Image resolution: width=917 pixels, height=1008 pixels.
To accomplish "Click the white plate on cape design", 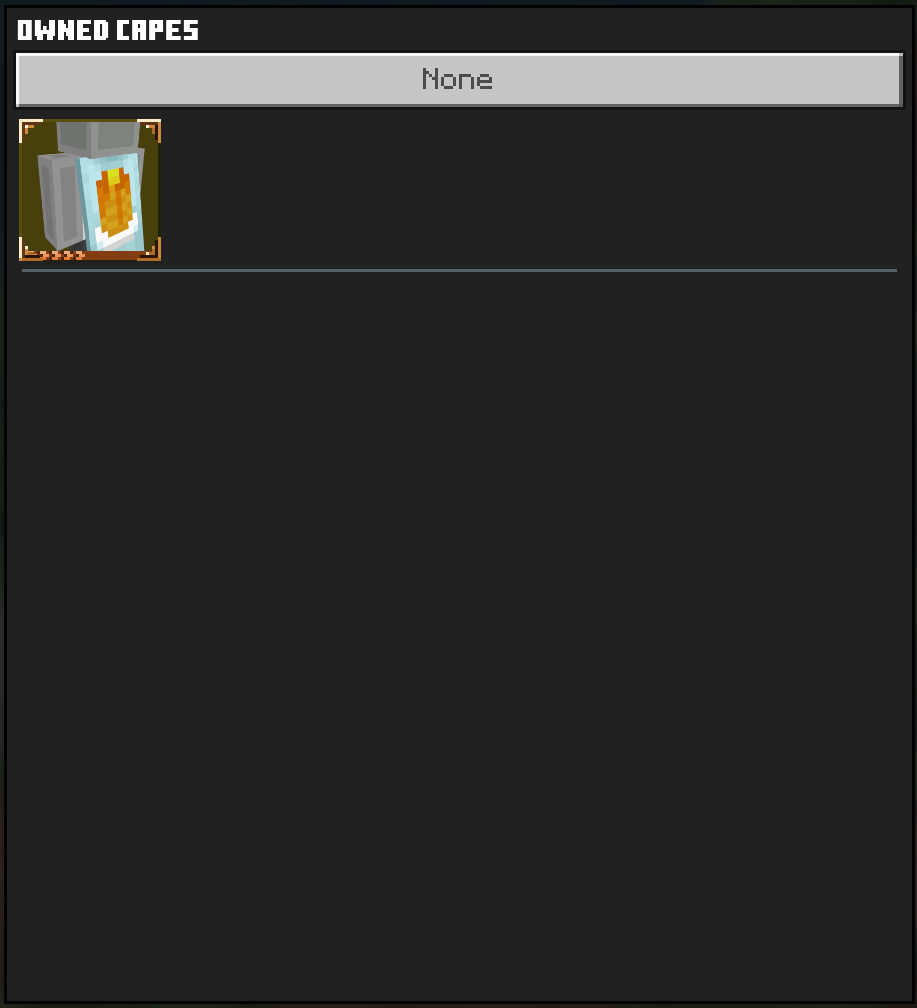I will [118, 235].
